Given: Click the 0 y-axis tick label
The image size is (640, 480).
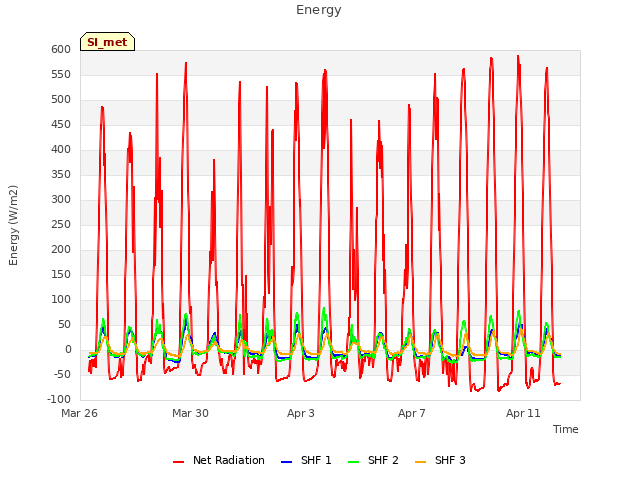Looking at the screenshot, I should click(x=69, y=349).
